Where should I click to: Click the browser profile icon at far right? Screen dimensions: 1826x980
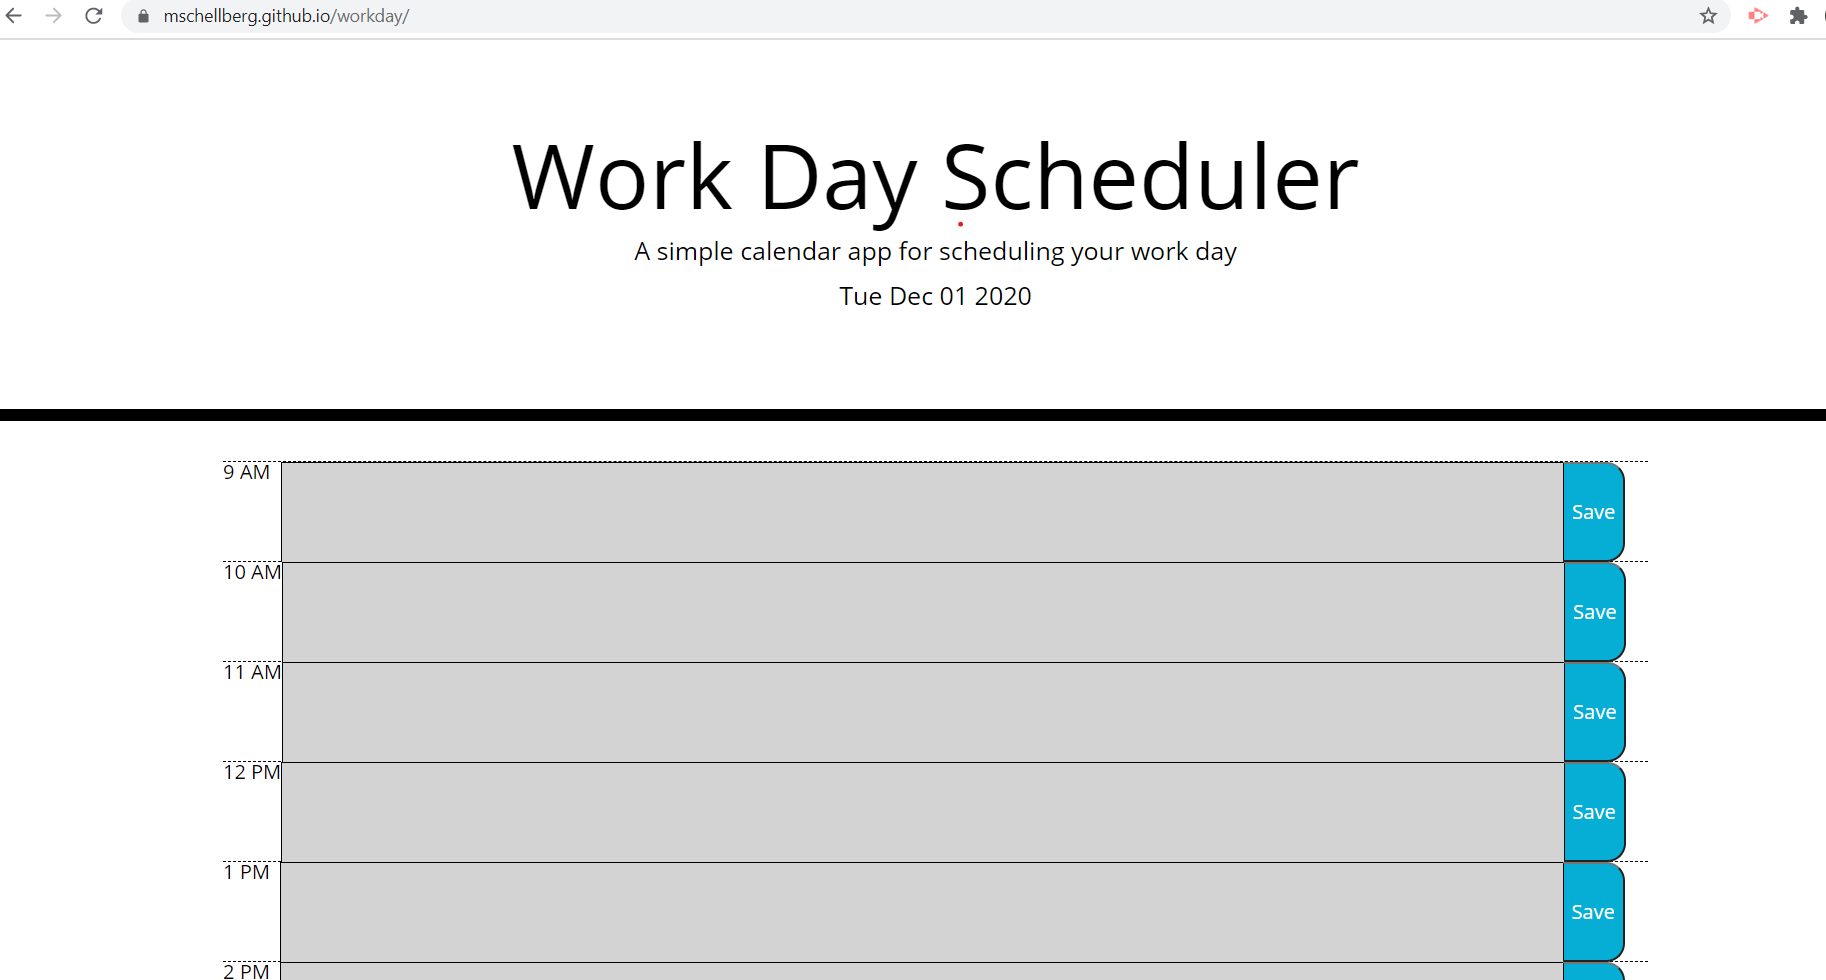1822,16
